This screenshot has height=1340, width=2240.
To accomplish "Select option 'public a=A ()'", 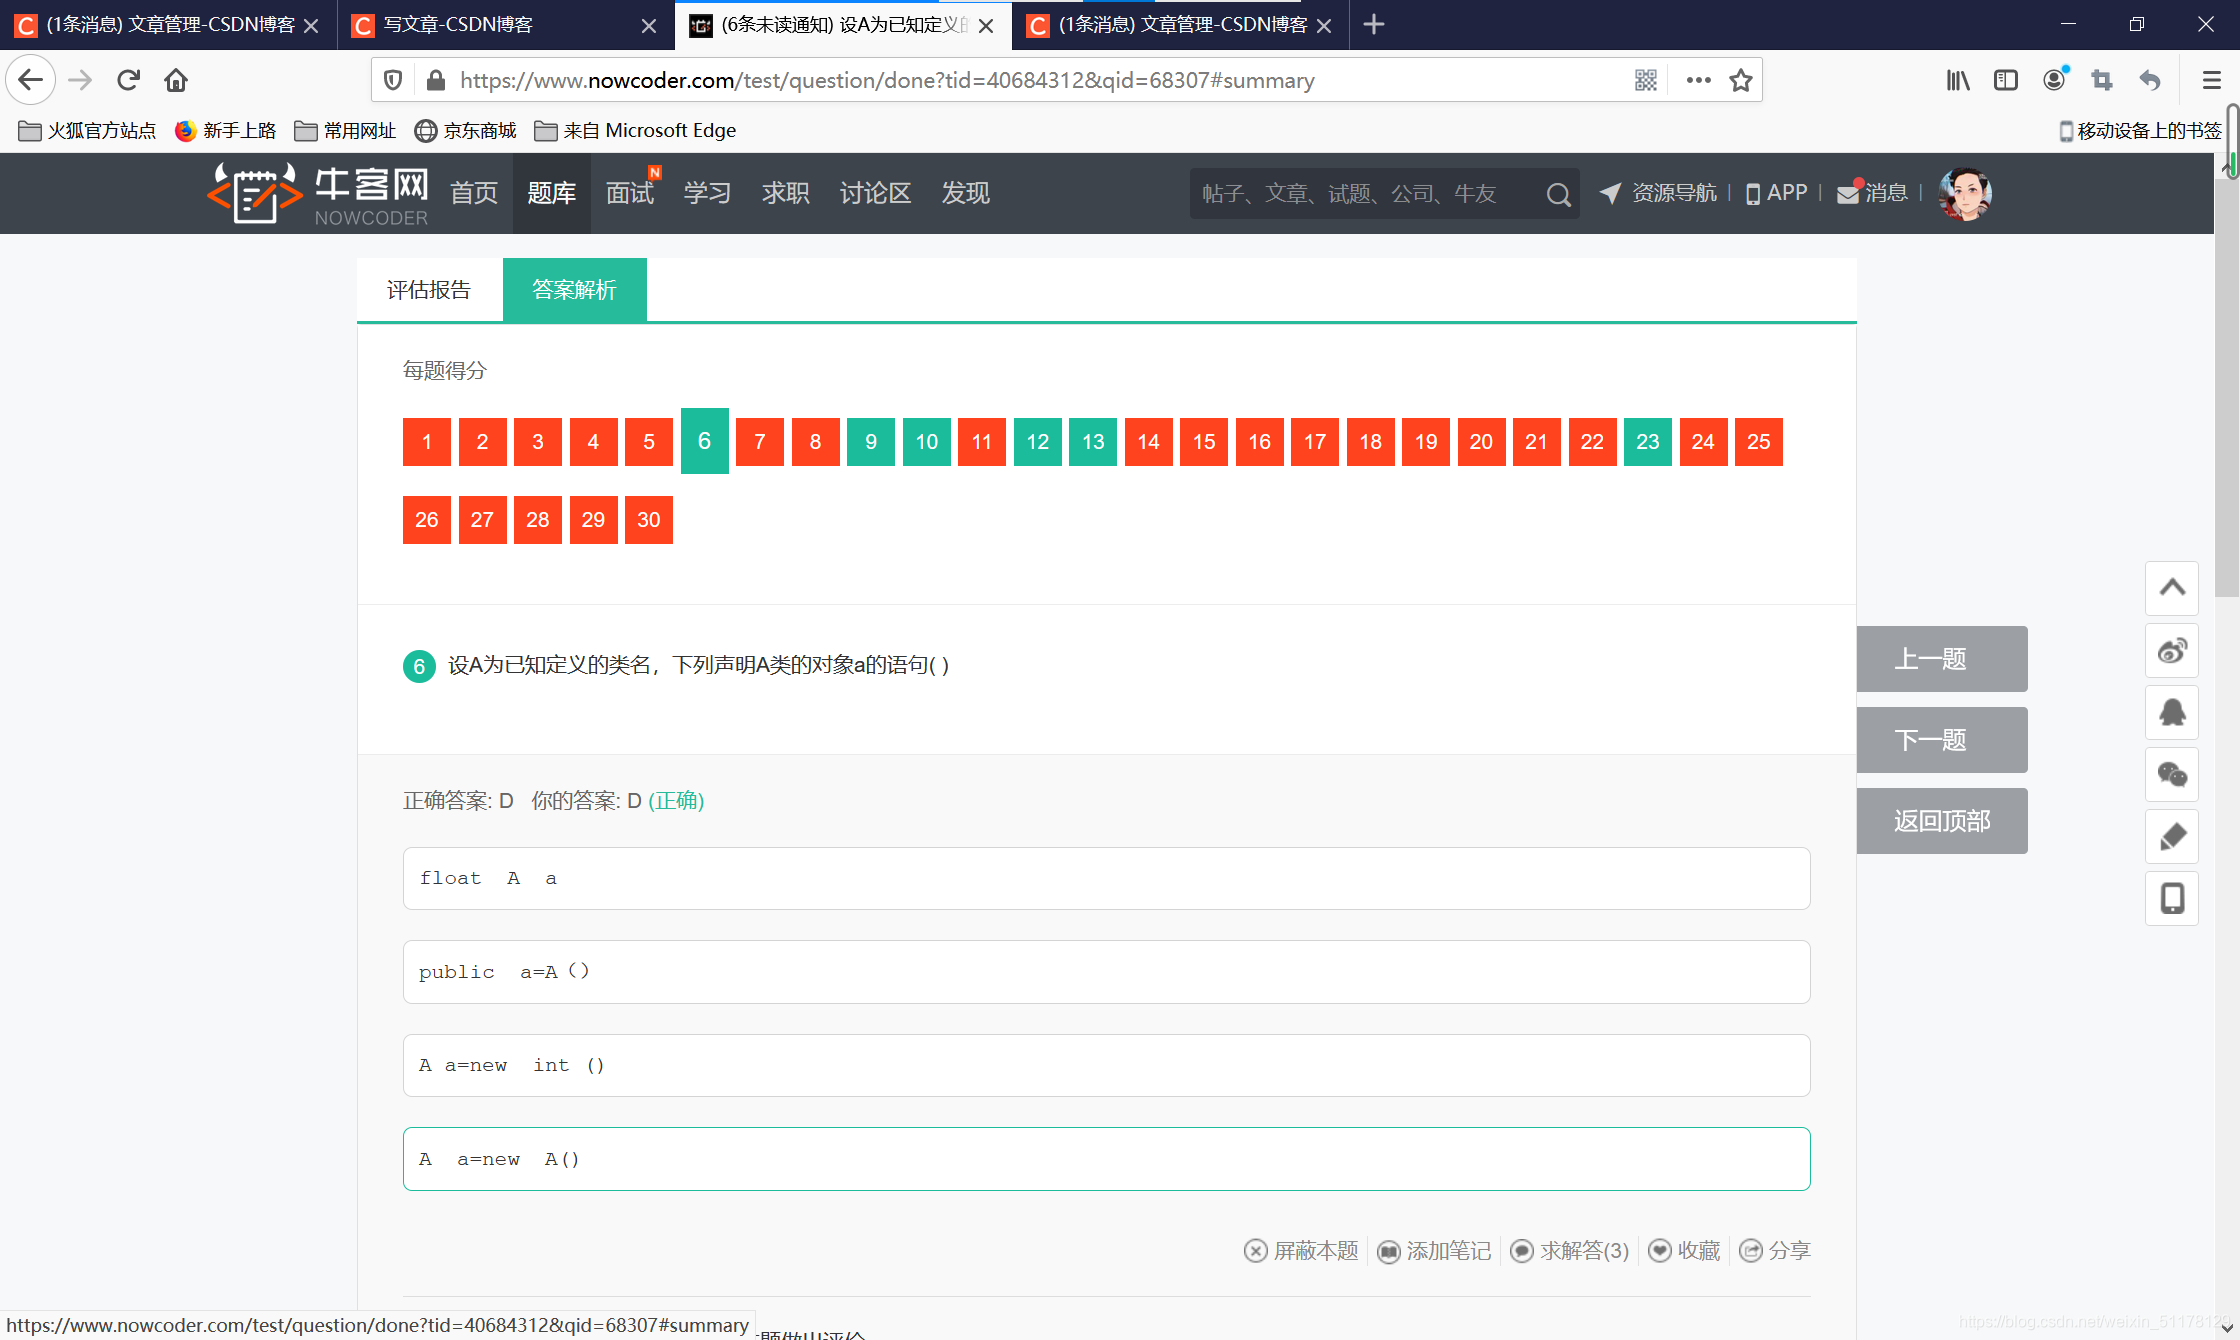I will pos(1107,972).
